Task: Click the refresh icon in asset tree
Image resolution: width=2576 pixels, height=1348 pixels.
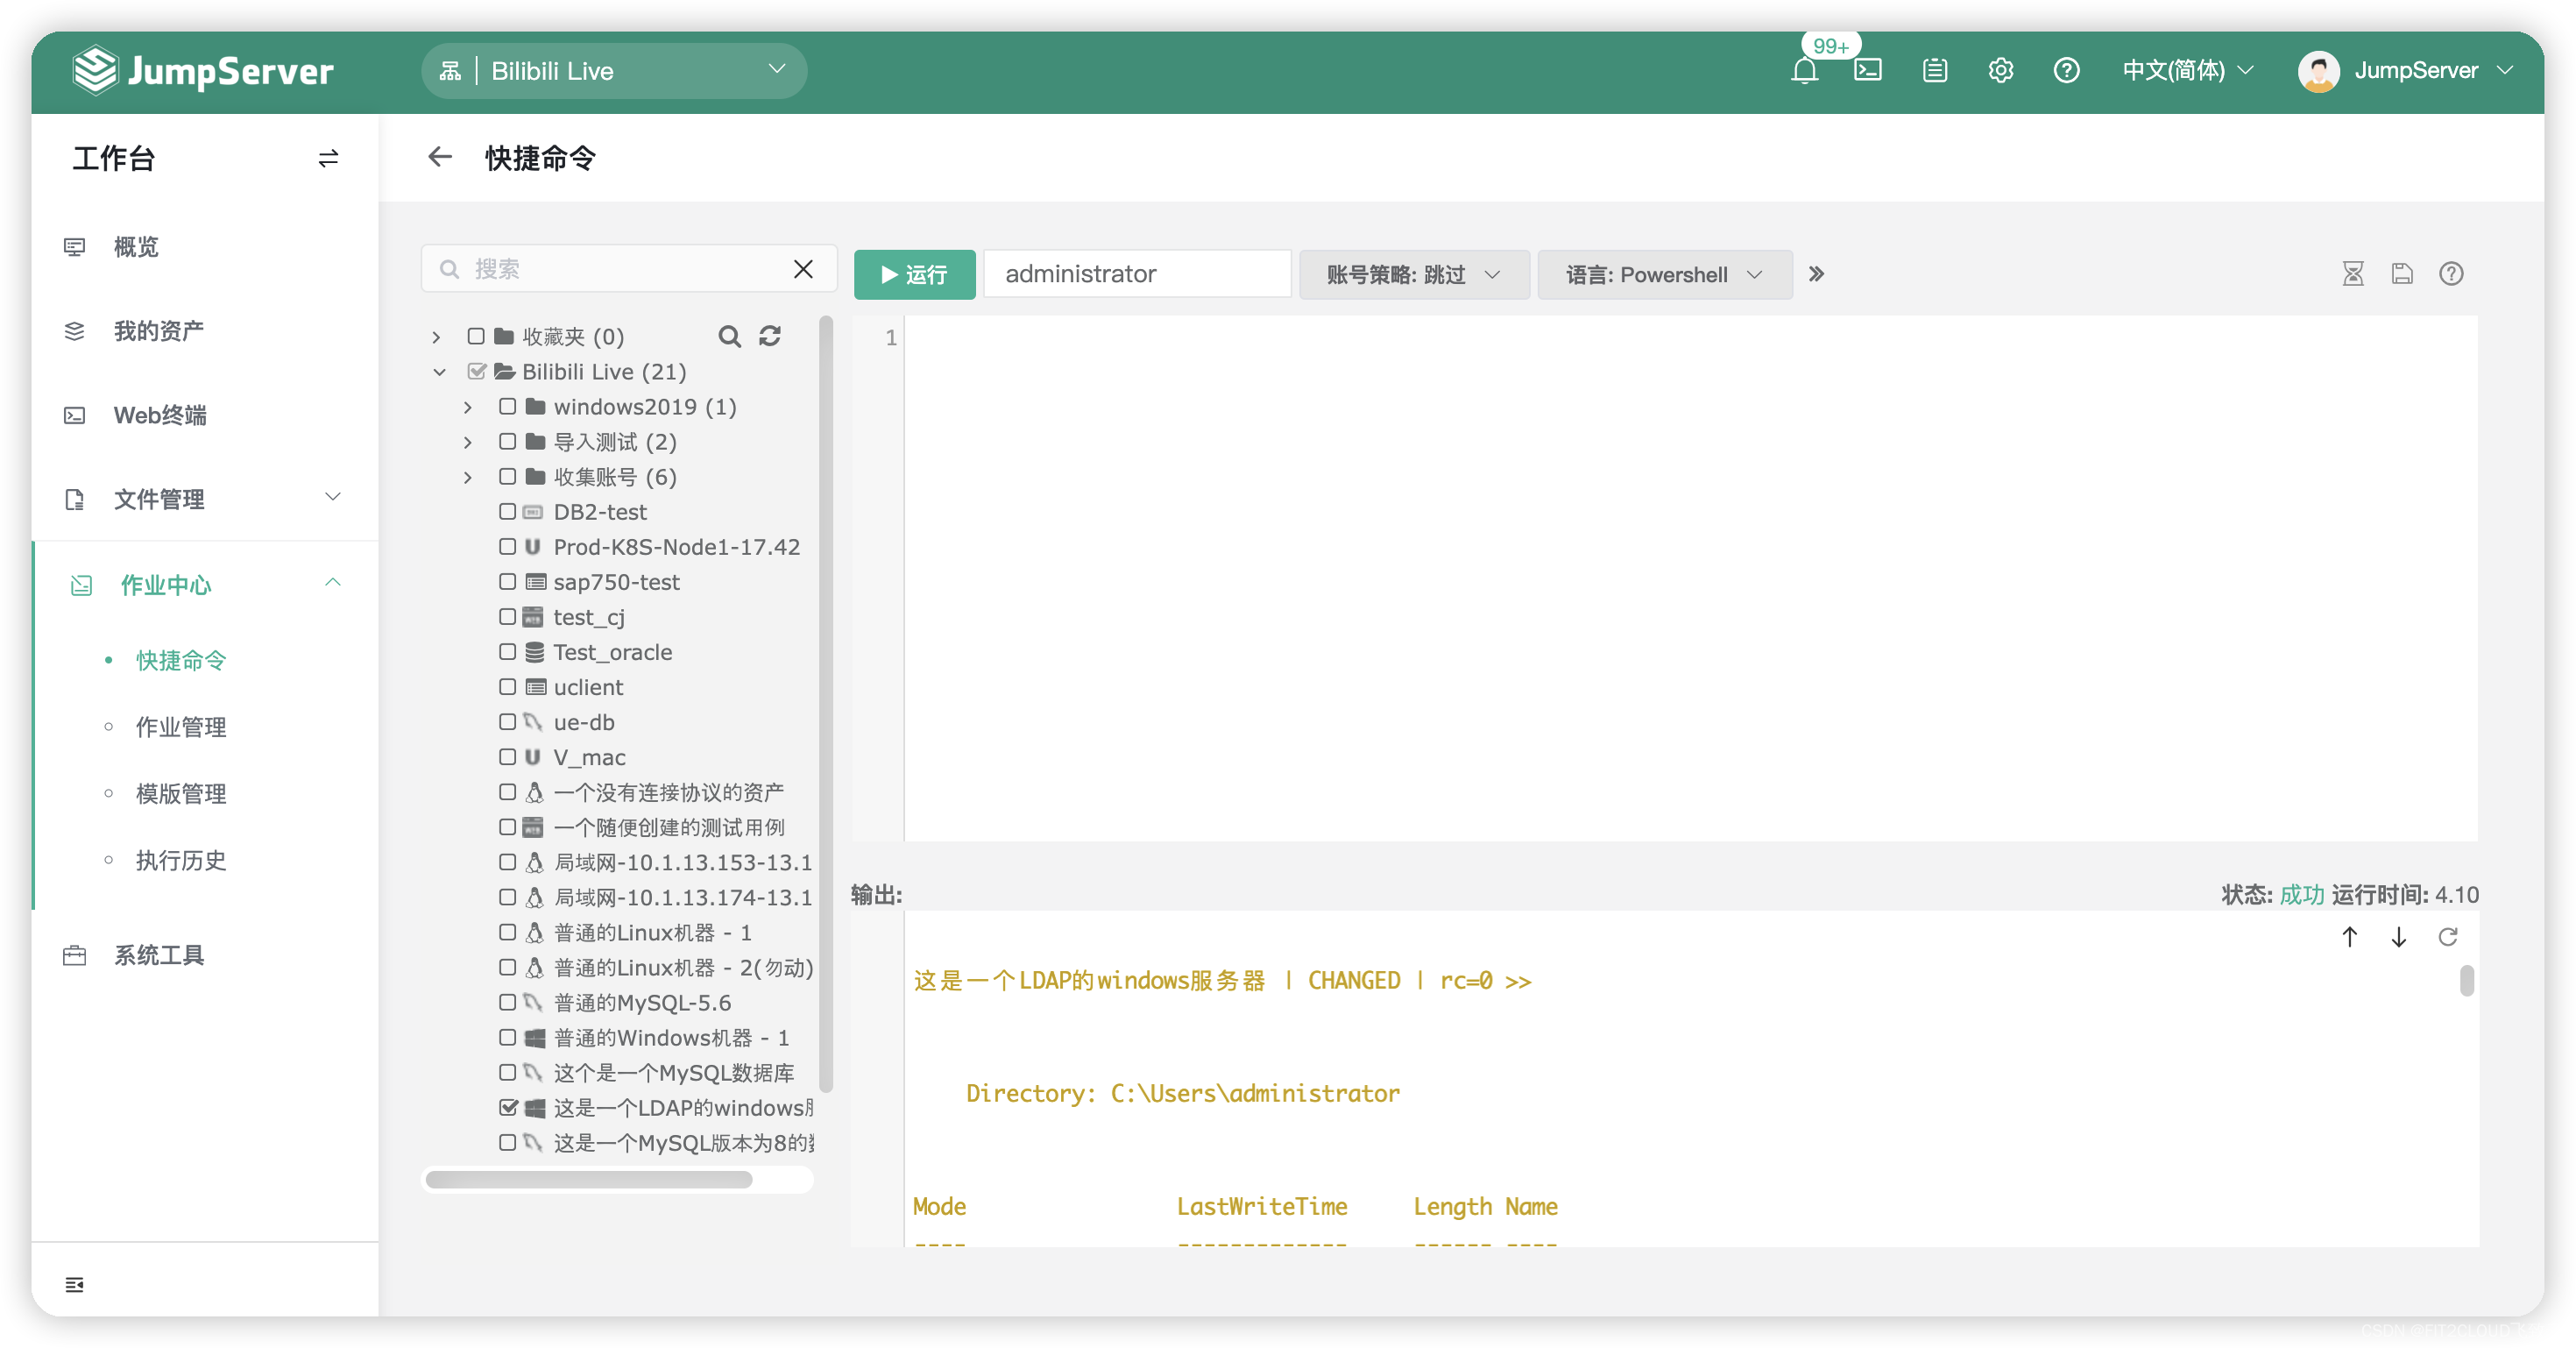Action: click(x=769, y=336)
